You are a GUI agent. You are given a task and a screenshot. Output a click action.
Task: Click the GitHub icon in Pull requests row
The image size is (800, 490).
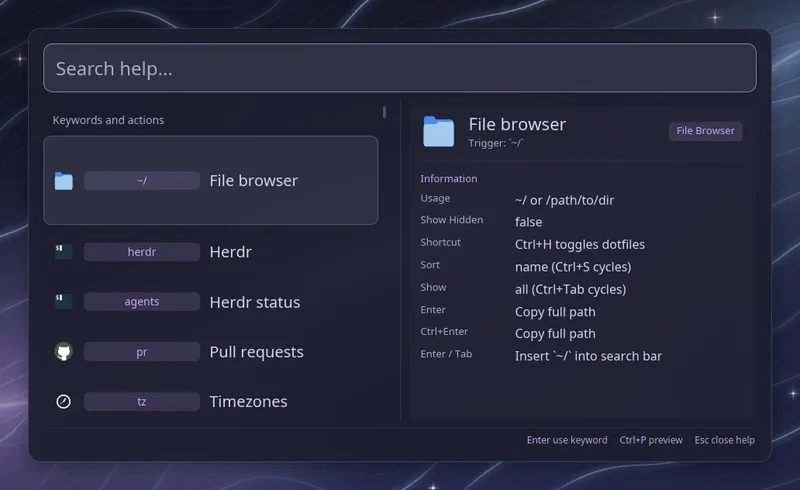coord(64,352)
